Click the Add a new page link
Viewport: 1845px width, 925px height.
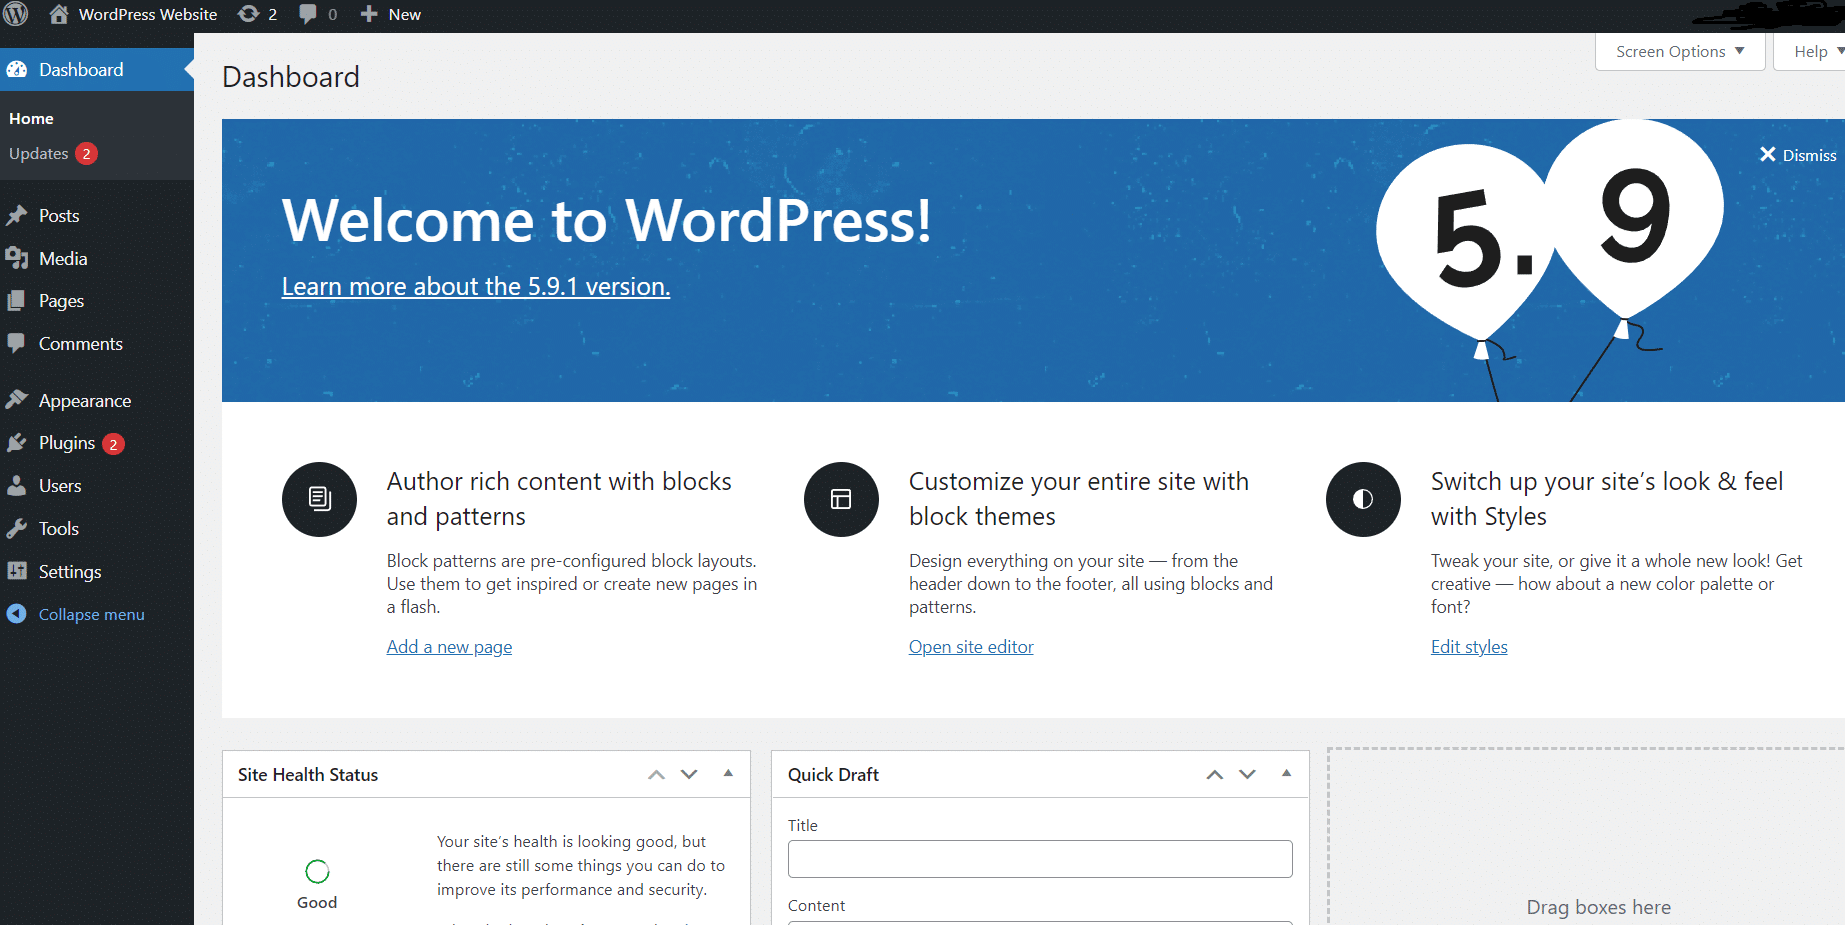(x=449, y=647)
